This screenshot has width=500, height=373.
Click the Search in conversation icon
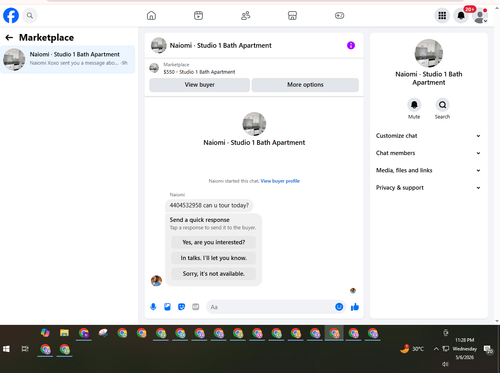pyautogui.click(x=442, y=105)
